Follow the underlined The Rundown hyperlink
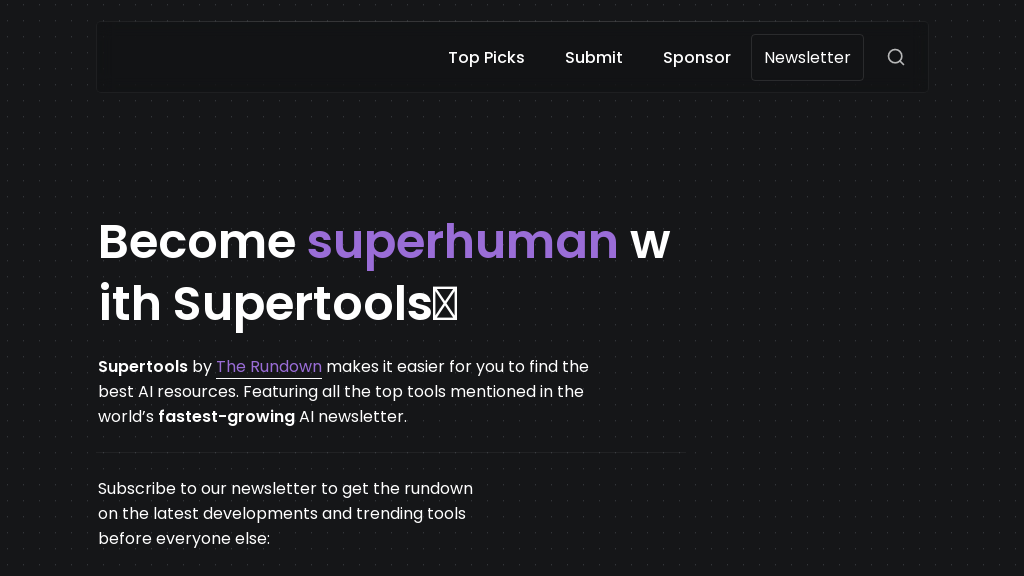1024x576 pixels. pyautogui.click(x=268, y=367)
